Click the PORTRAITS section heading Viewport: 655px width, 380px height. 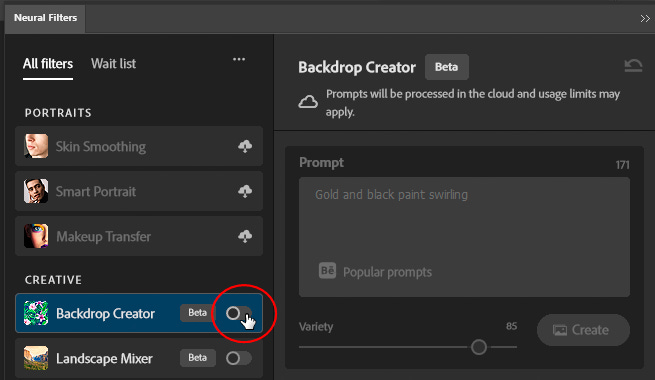coord(58,113)
